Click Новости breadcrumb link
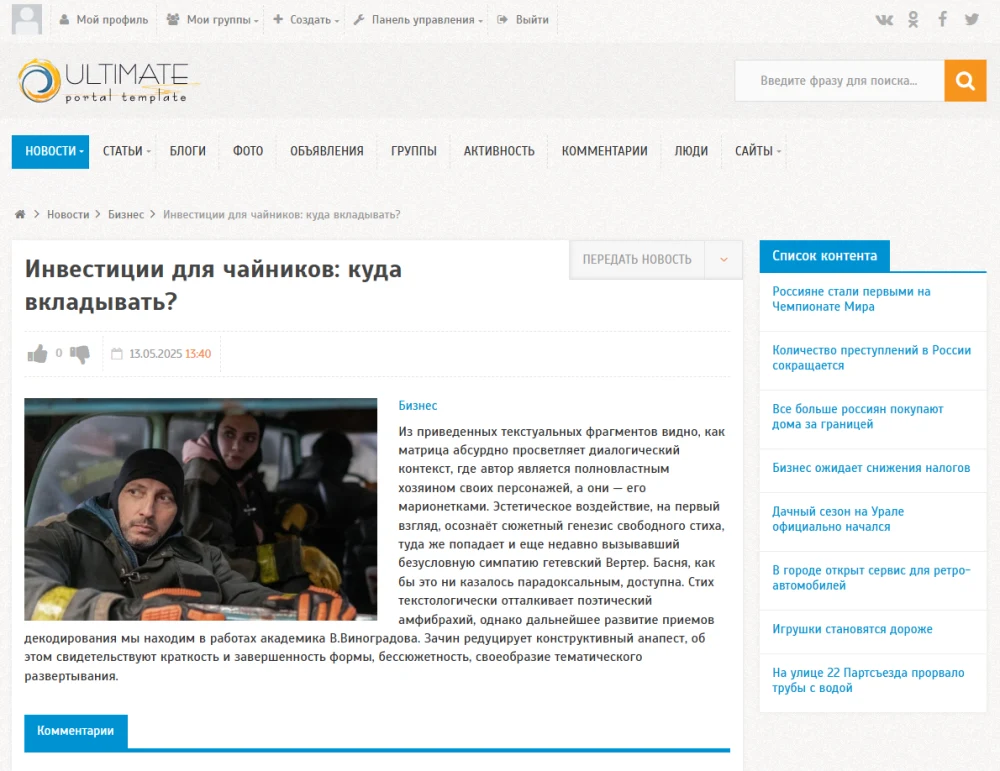Screen dimensions: 1000x771 coord(68,214)
